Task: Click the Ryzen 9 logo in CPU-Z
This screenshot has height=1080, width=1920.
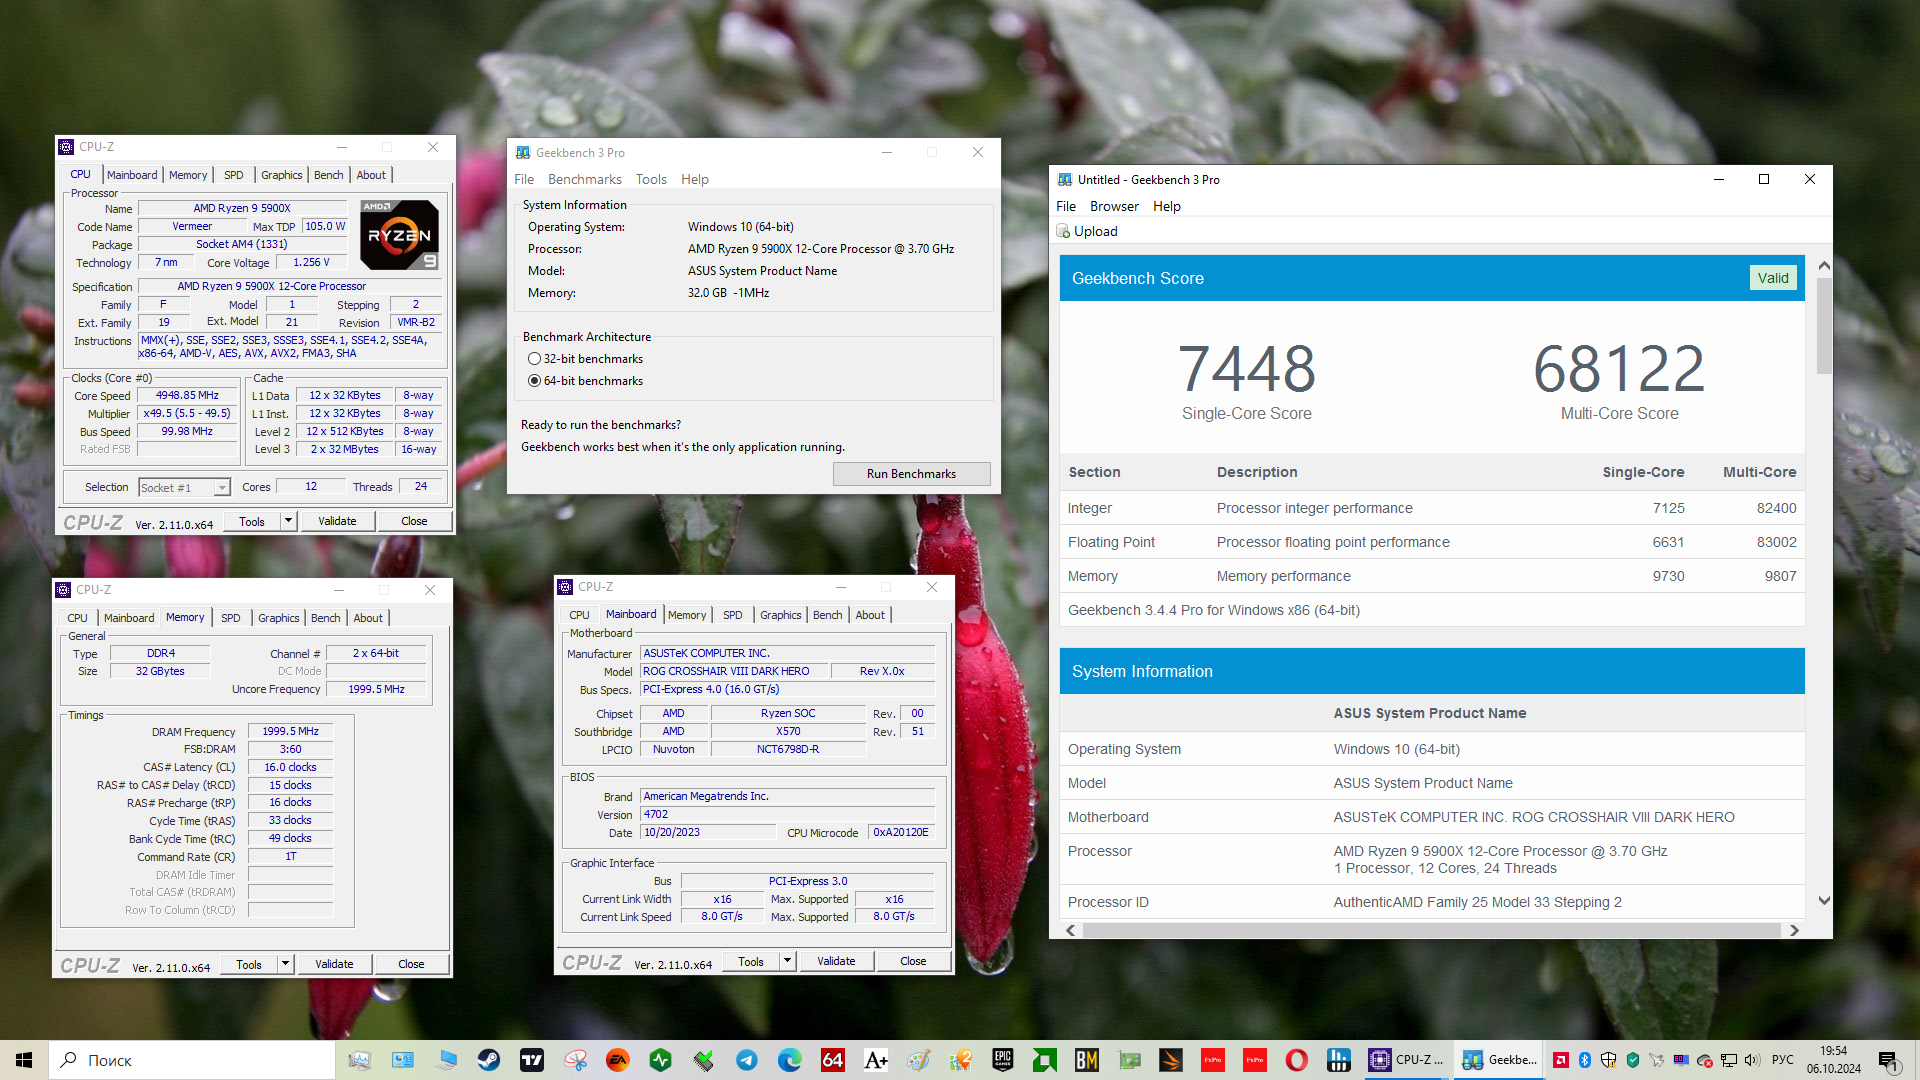Action: [399, 235]
